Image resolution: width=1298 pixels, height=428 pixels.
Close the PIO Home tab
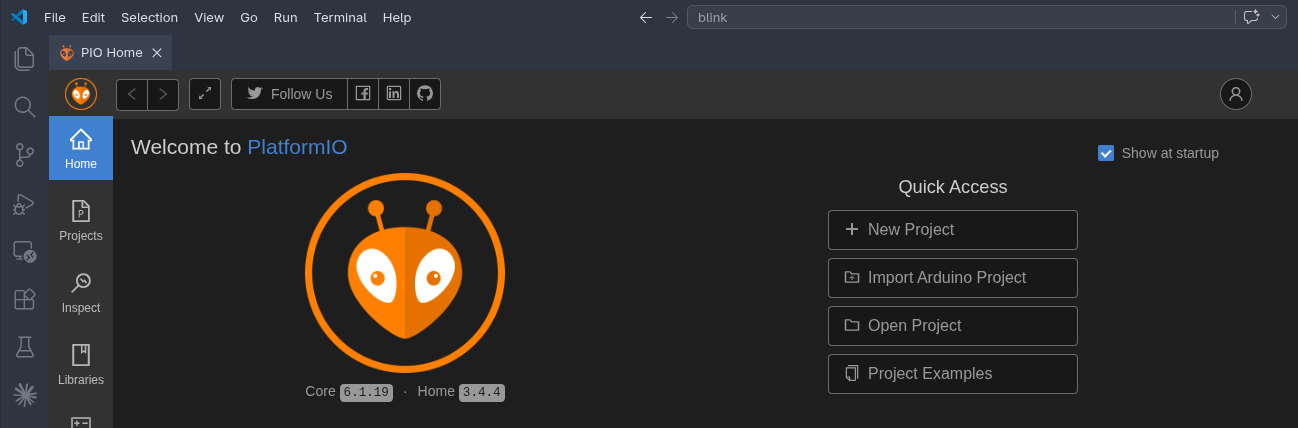pyautogui.click(x=157, y=53)
